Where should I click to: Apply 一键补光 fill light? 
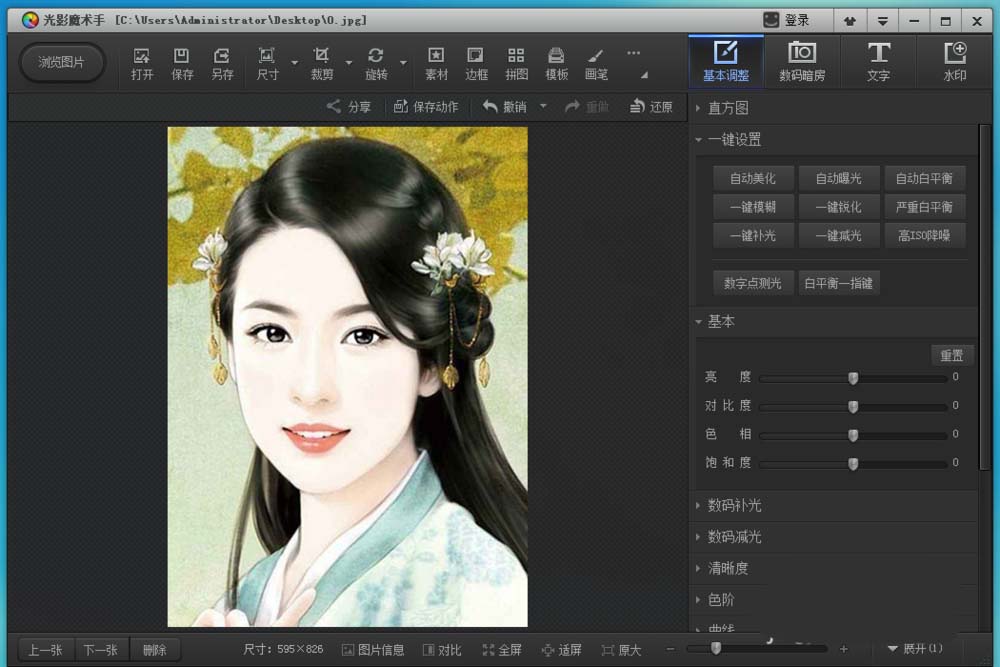click(753, 236)
